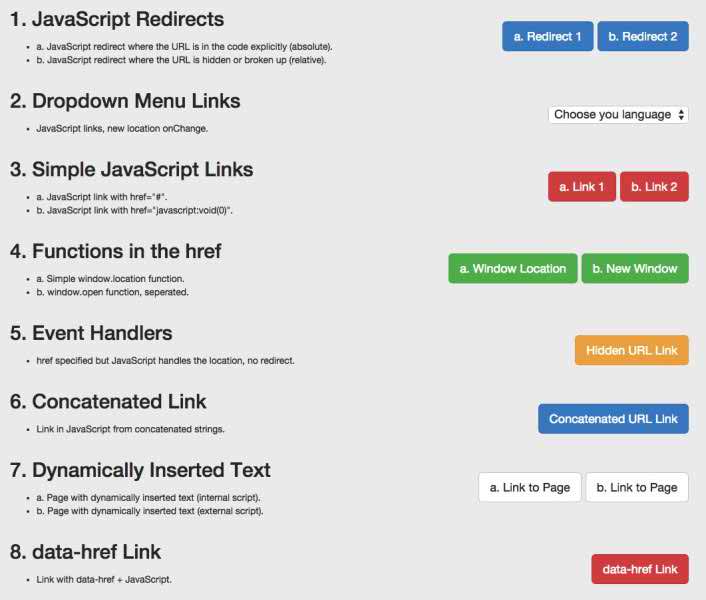Click the '2. Dropdown Menu Links' heading
Image resolution: width=706 pixels, height=600 pixels.
[x=125, y=101]
